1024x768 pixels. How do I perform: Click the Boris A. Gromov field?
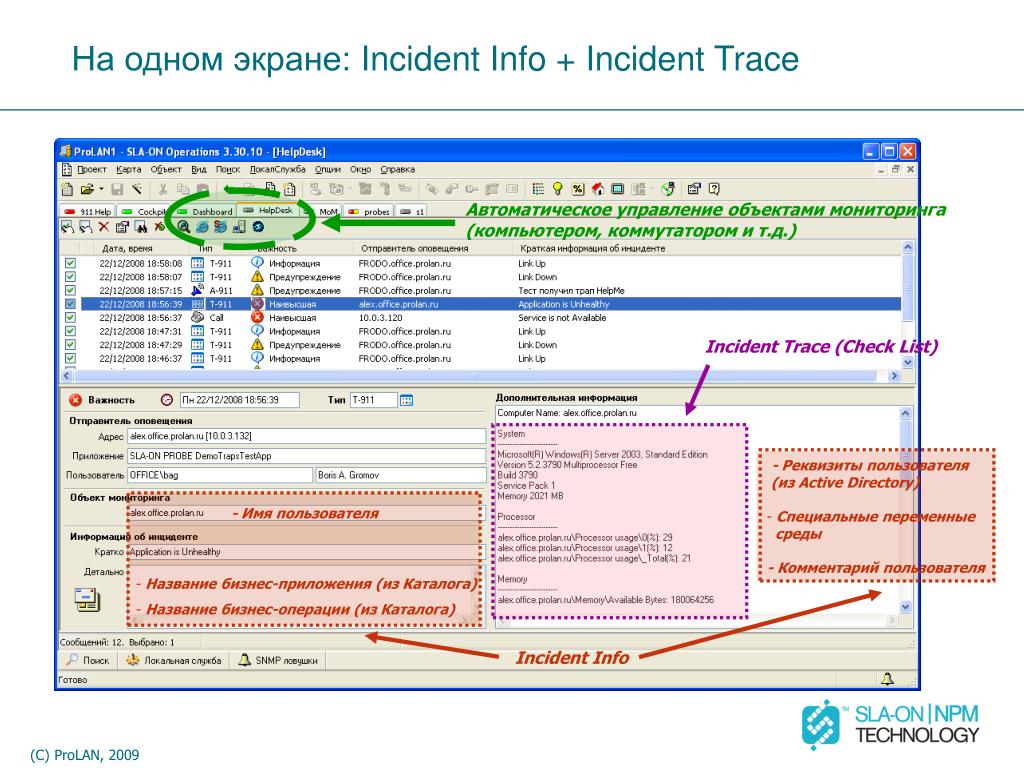click(401, 475)
